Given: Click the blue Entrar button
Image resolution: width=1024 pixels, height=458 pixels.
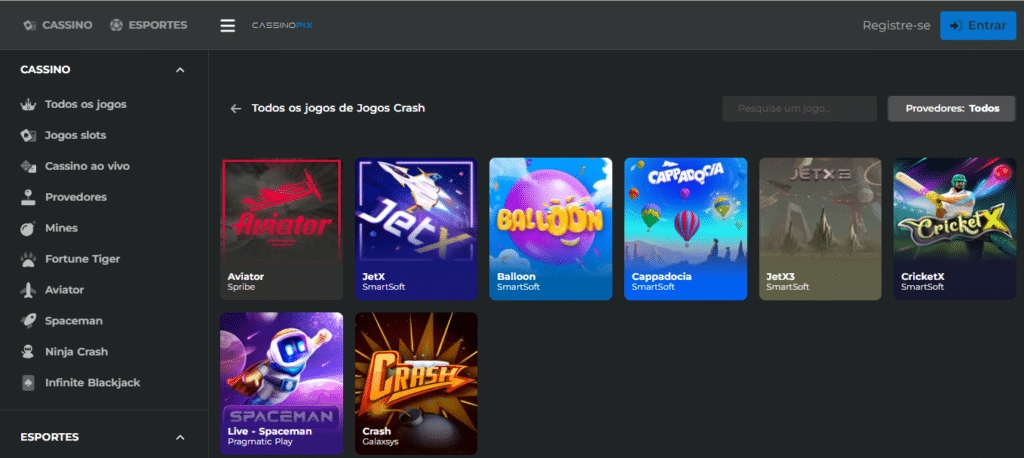Looking at the screenshot, I should click(x=978, y=25).
